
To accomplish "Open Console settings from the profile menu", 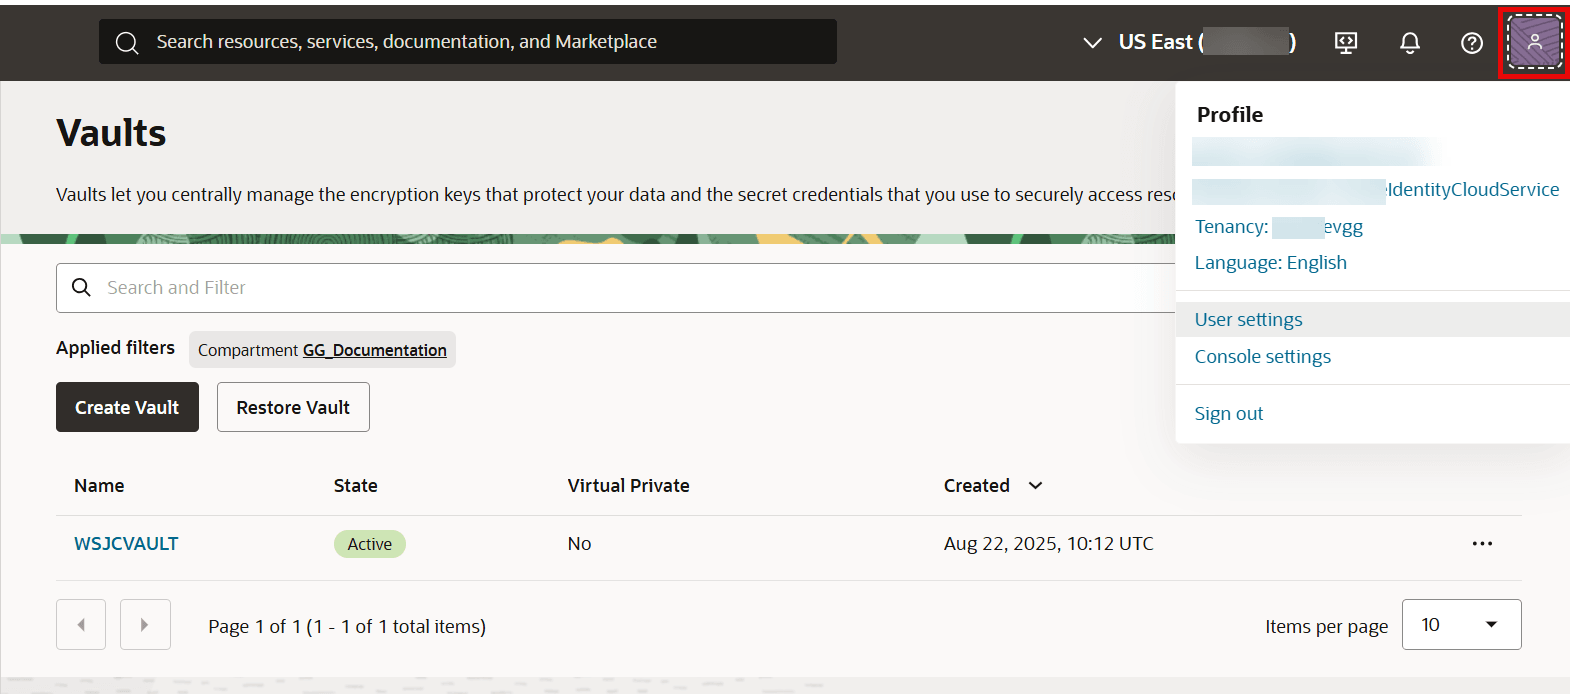I will point(1262,356).
